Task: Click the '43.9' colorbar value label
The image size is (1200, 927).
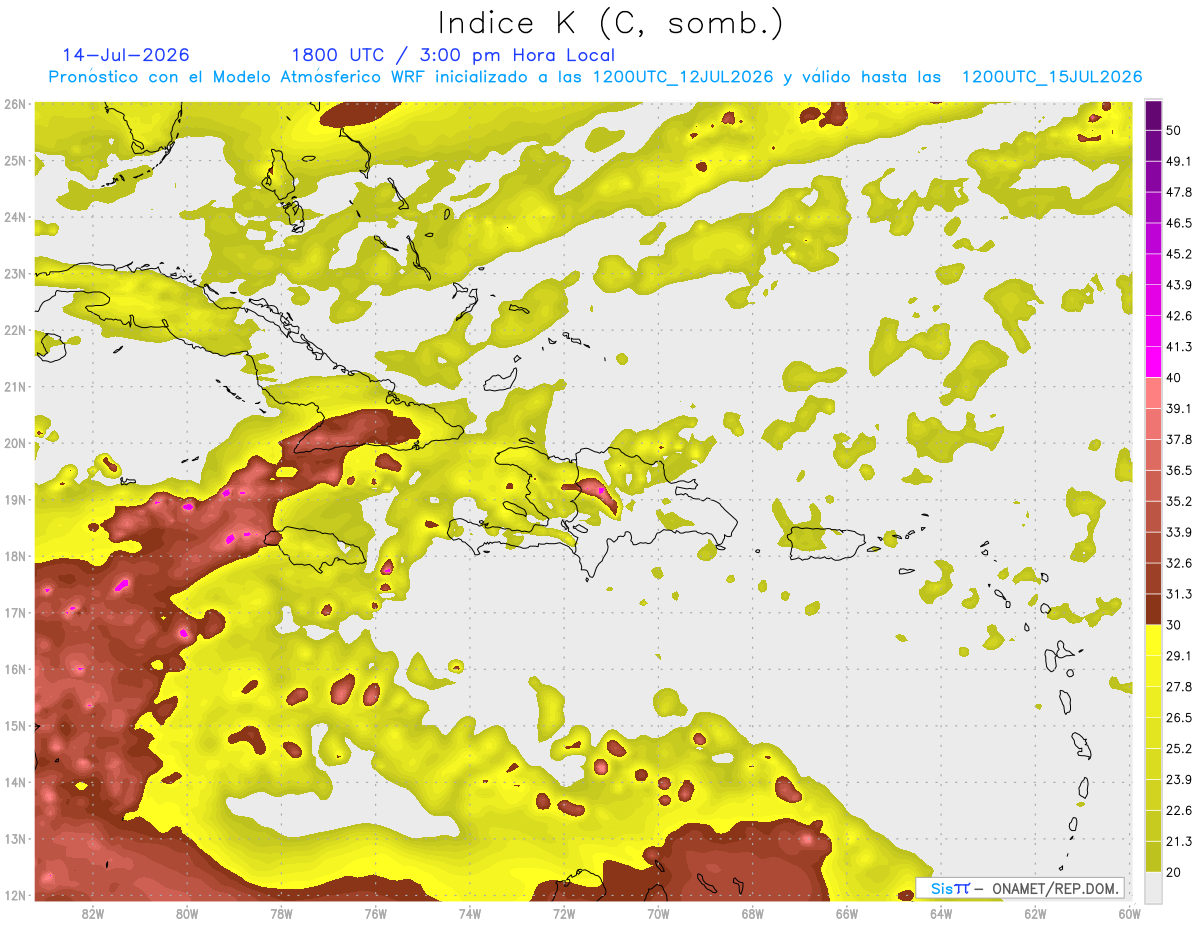Action: 1179,285
